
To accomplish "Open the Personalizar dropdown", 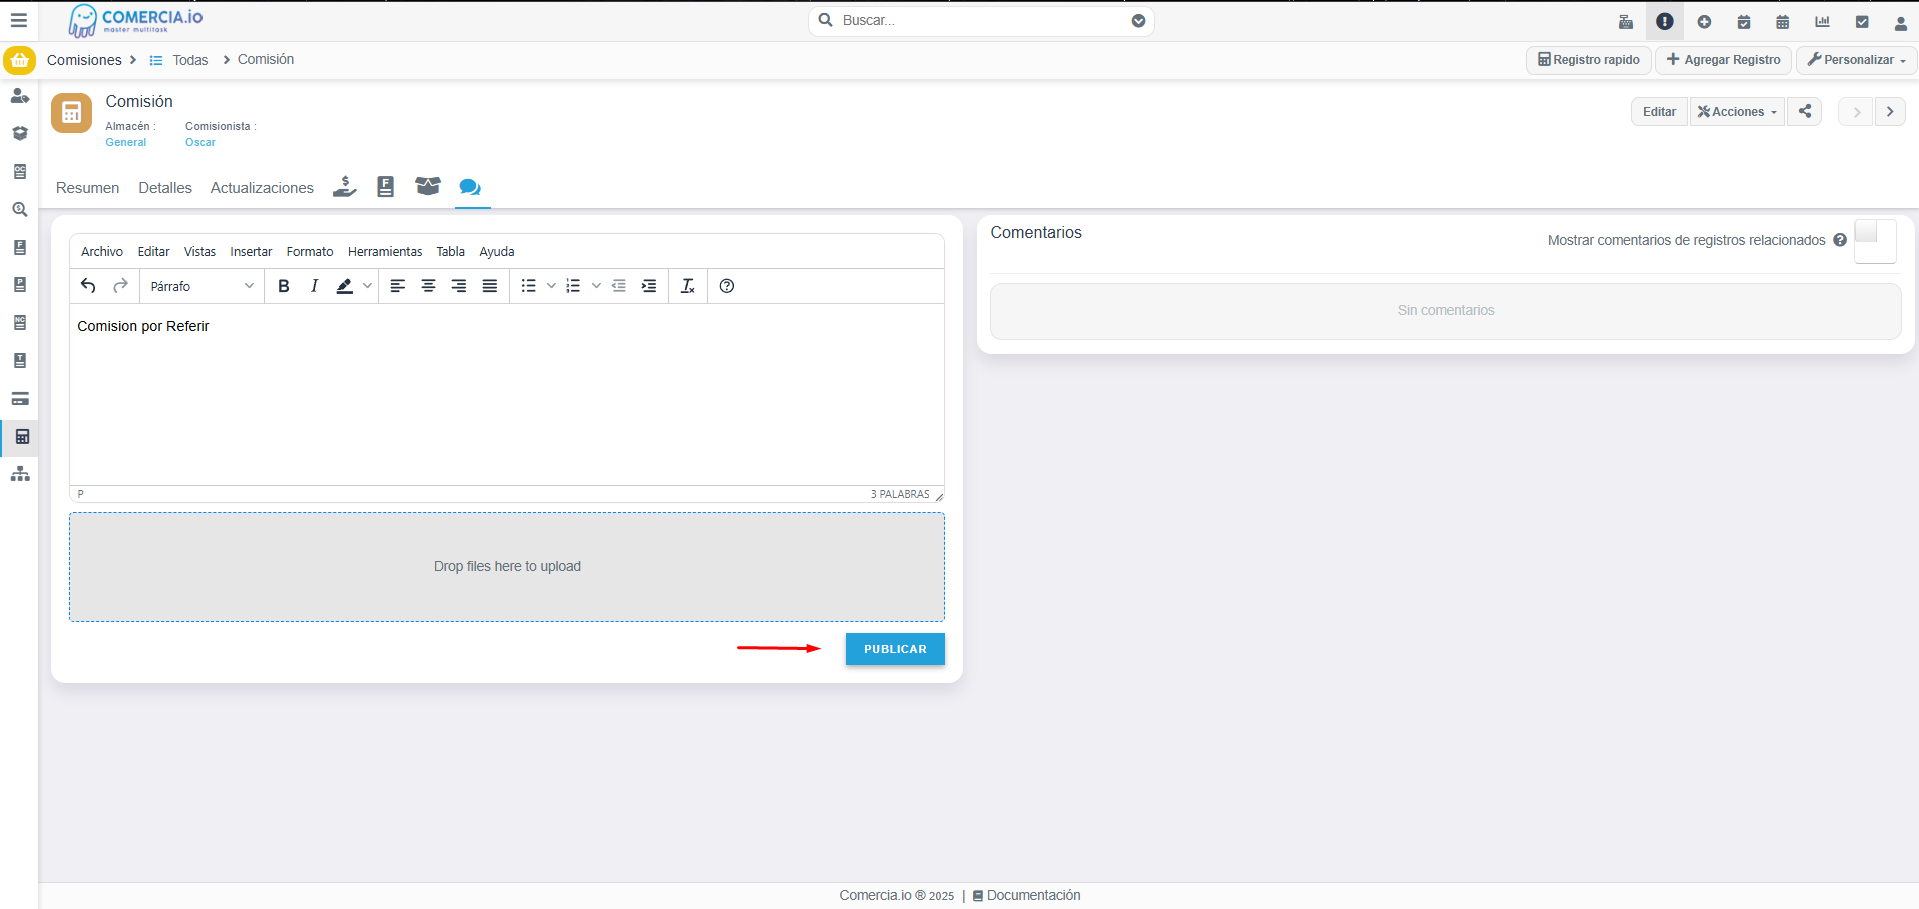I will 1856,60.
